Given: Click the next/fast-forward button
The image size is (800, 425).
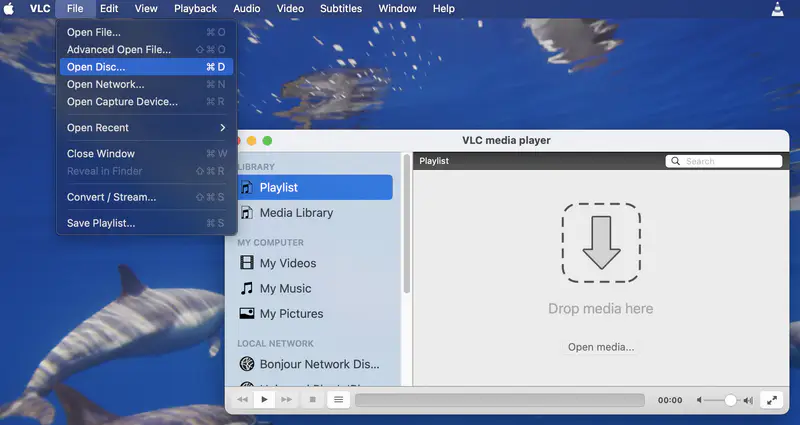Looking at the screenshot, I should 287,399.
